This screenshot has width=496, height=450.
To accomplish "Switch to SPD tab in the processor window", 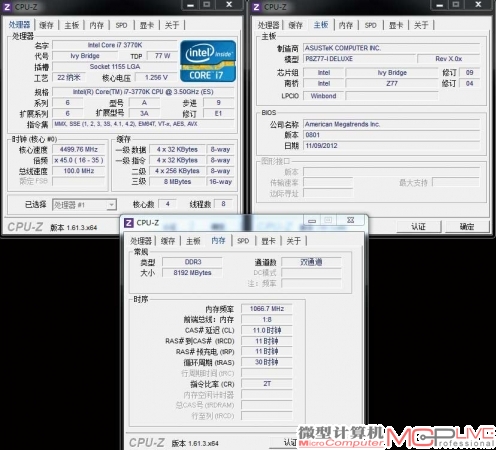I will [121, 25].
